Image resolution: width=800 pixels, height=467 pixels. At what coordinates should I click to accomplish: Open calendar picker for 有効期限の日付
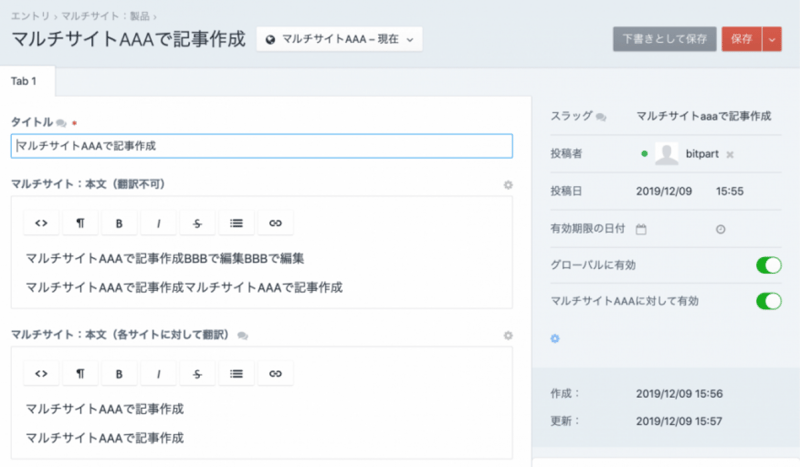641,229
